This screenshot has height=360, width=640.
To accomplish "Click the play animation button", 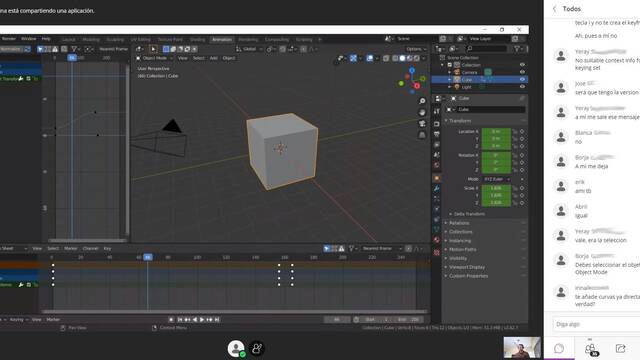I will [x=202, y=320].
